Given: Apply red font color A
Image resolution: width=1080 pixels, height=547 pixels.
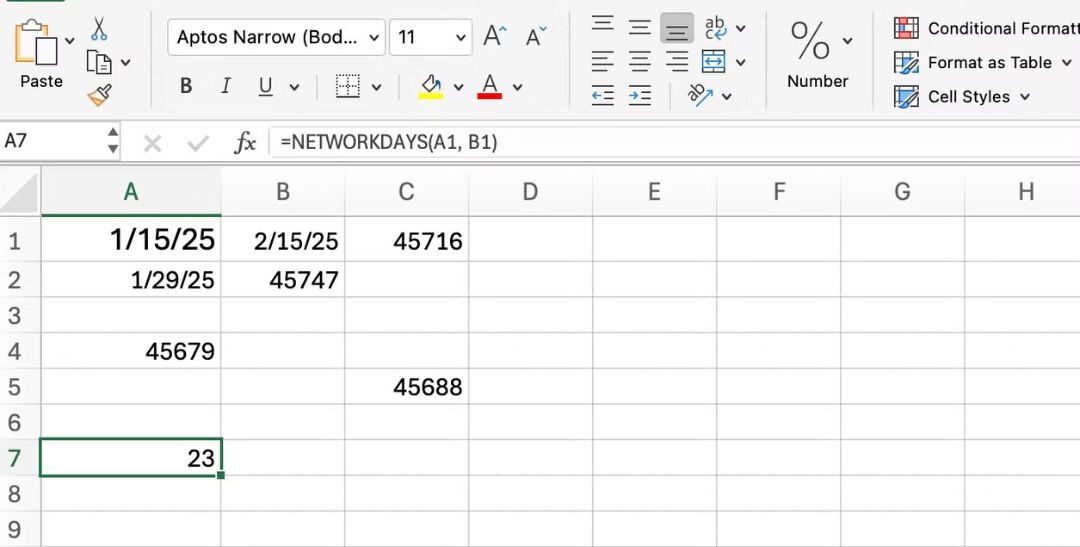Looking at the screenshot, I should (489, 87).
